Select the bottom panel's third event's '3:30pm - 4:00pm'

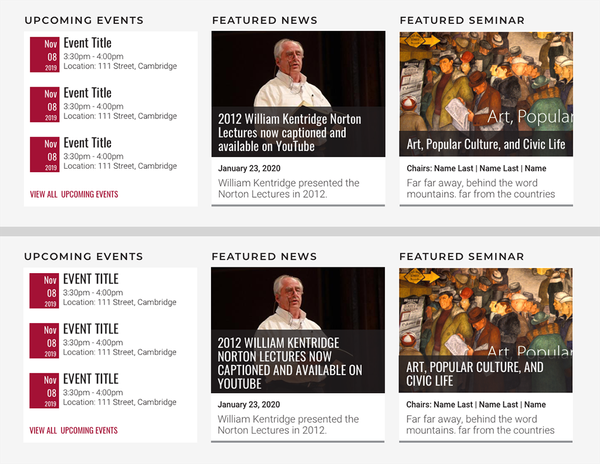coord(93,392)
